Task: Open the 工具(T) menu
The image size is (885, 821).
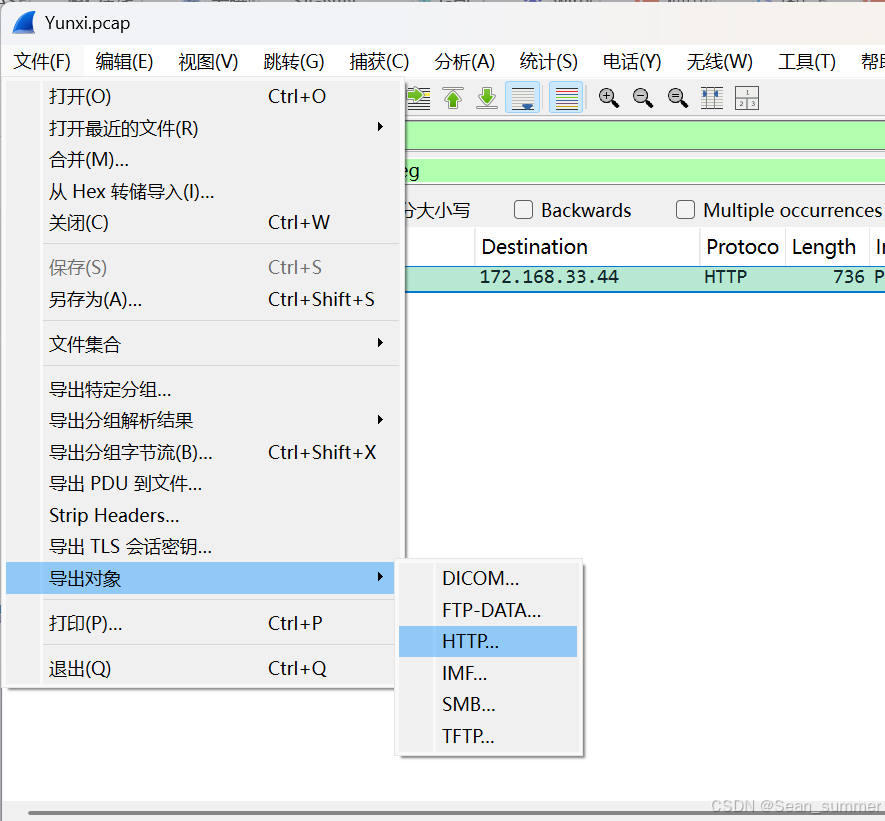Action: 807,61
